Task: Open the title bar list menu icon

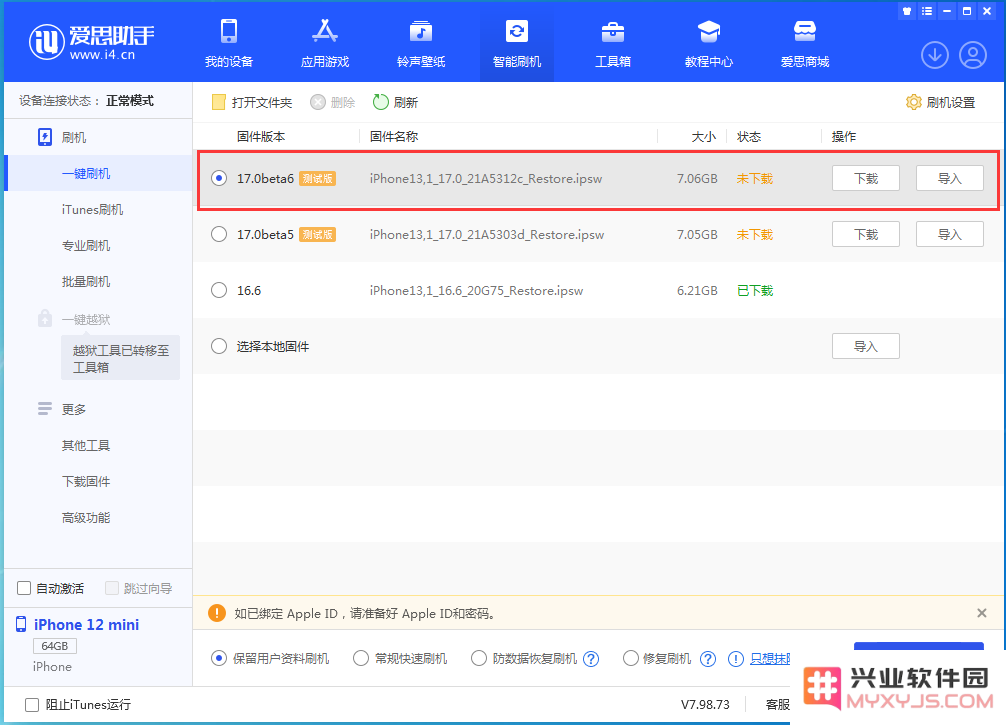Action: click(926, 11)
